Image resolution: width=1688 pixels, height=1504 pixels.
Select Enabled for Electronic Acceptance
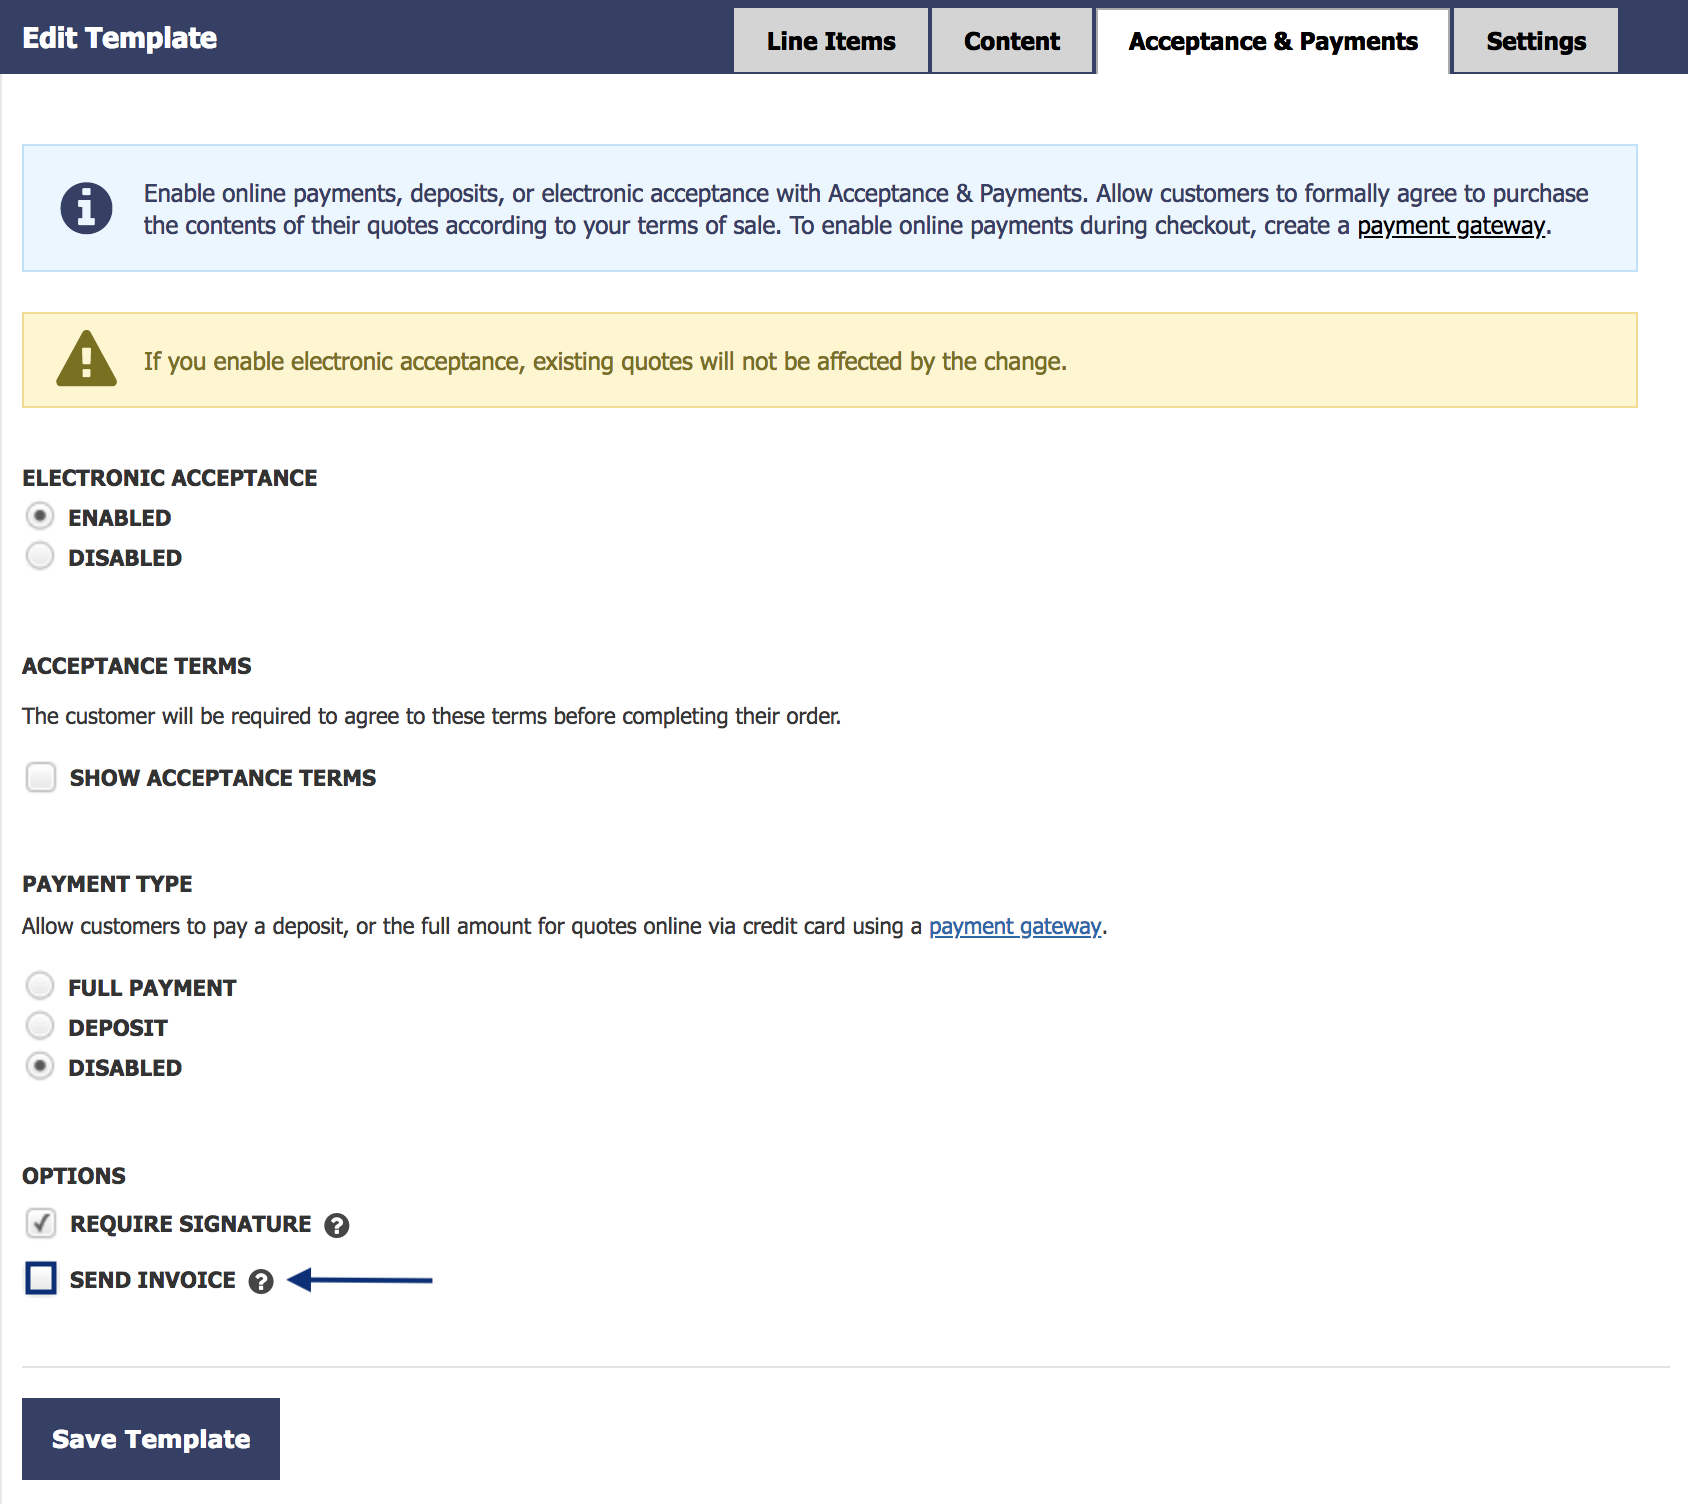click(x=40, y=517)
